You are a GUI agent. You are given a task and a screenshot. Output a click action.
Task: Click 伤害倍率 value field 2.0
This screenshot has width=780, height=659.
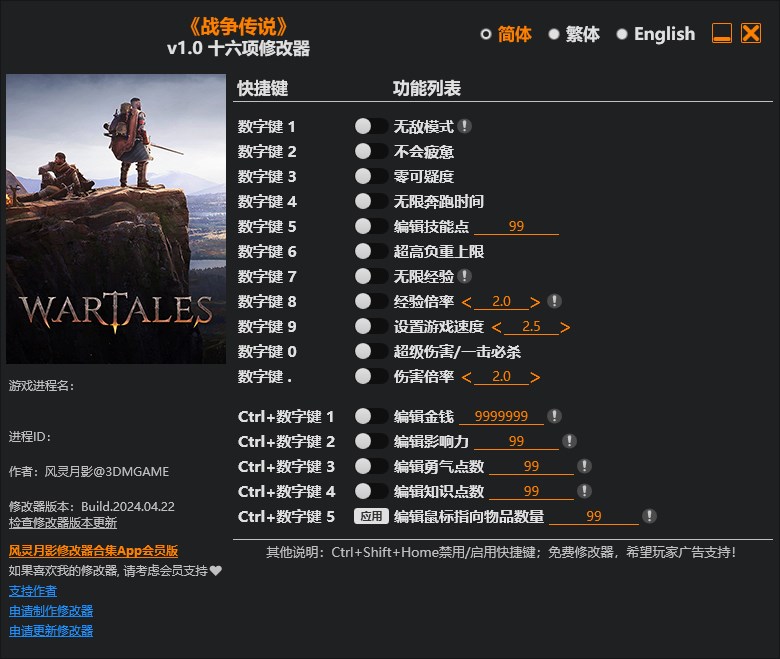(501, 377)
